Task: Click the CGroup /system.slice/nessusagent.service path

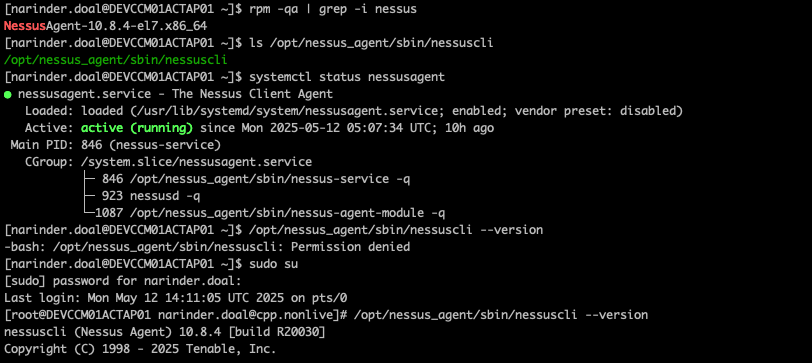Action: click(197, 162)
